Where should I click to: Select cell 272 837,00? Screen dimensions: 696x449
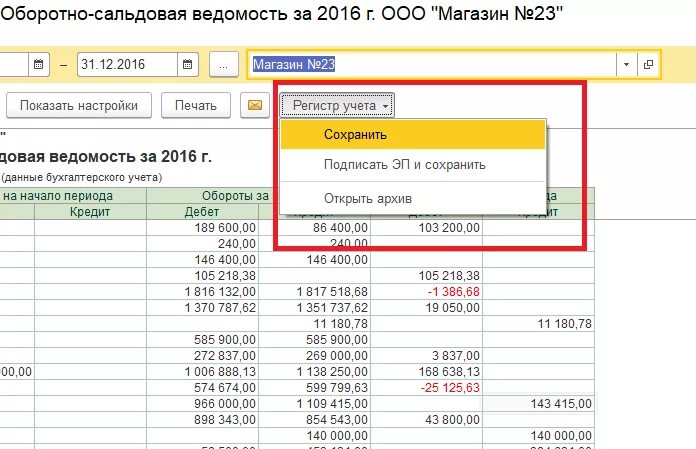tap(202, 355)
